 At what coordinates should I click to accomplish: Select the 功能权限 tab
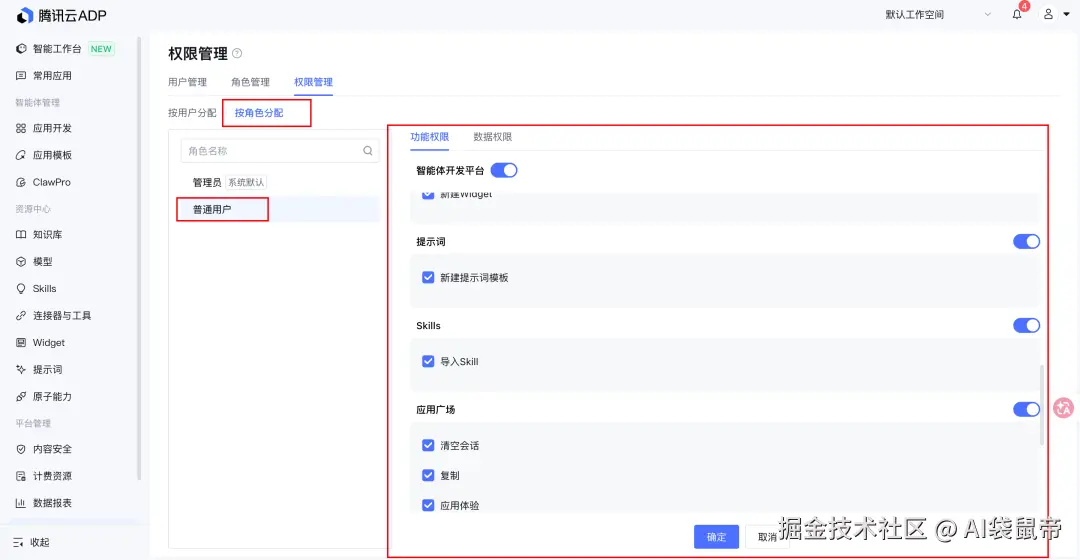429,137
